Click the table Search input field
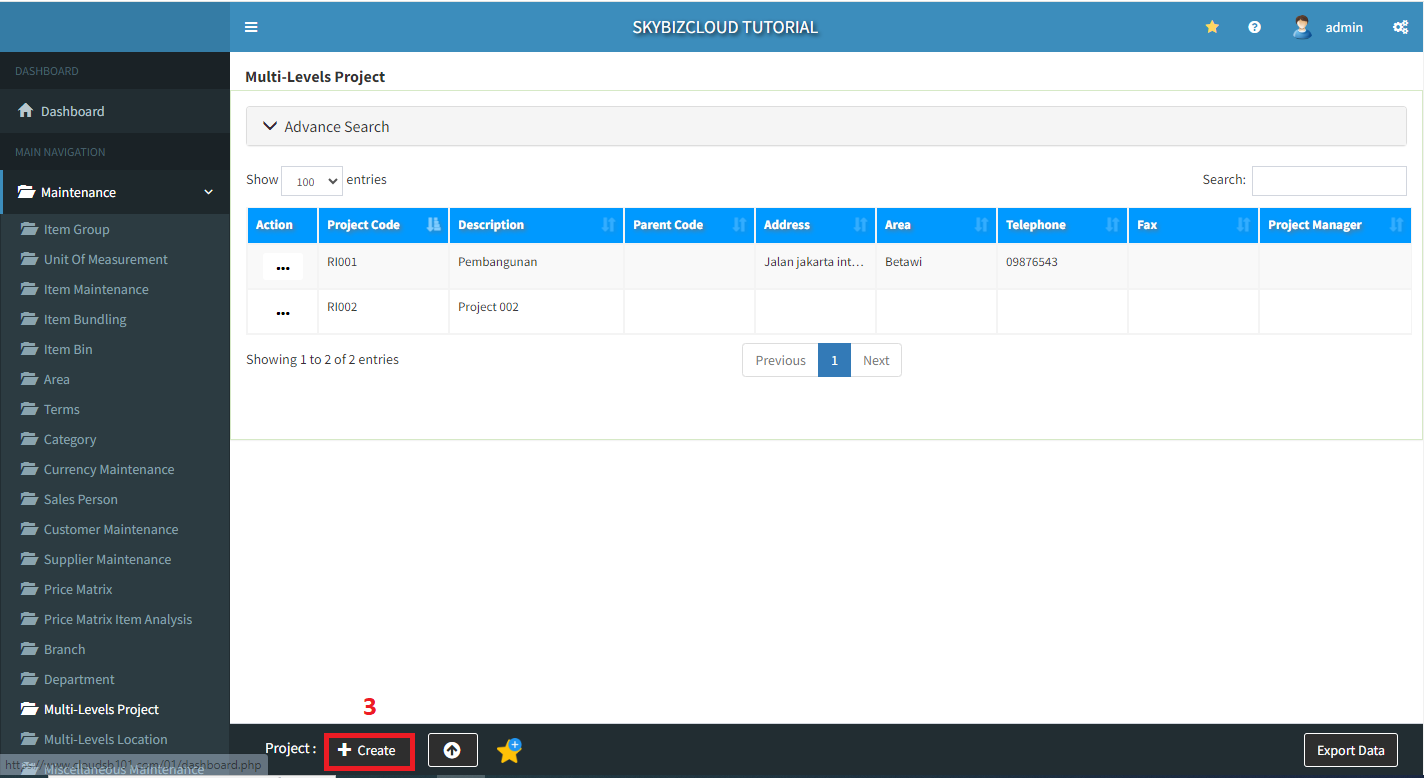 [1328, 180]
